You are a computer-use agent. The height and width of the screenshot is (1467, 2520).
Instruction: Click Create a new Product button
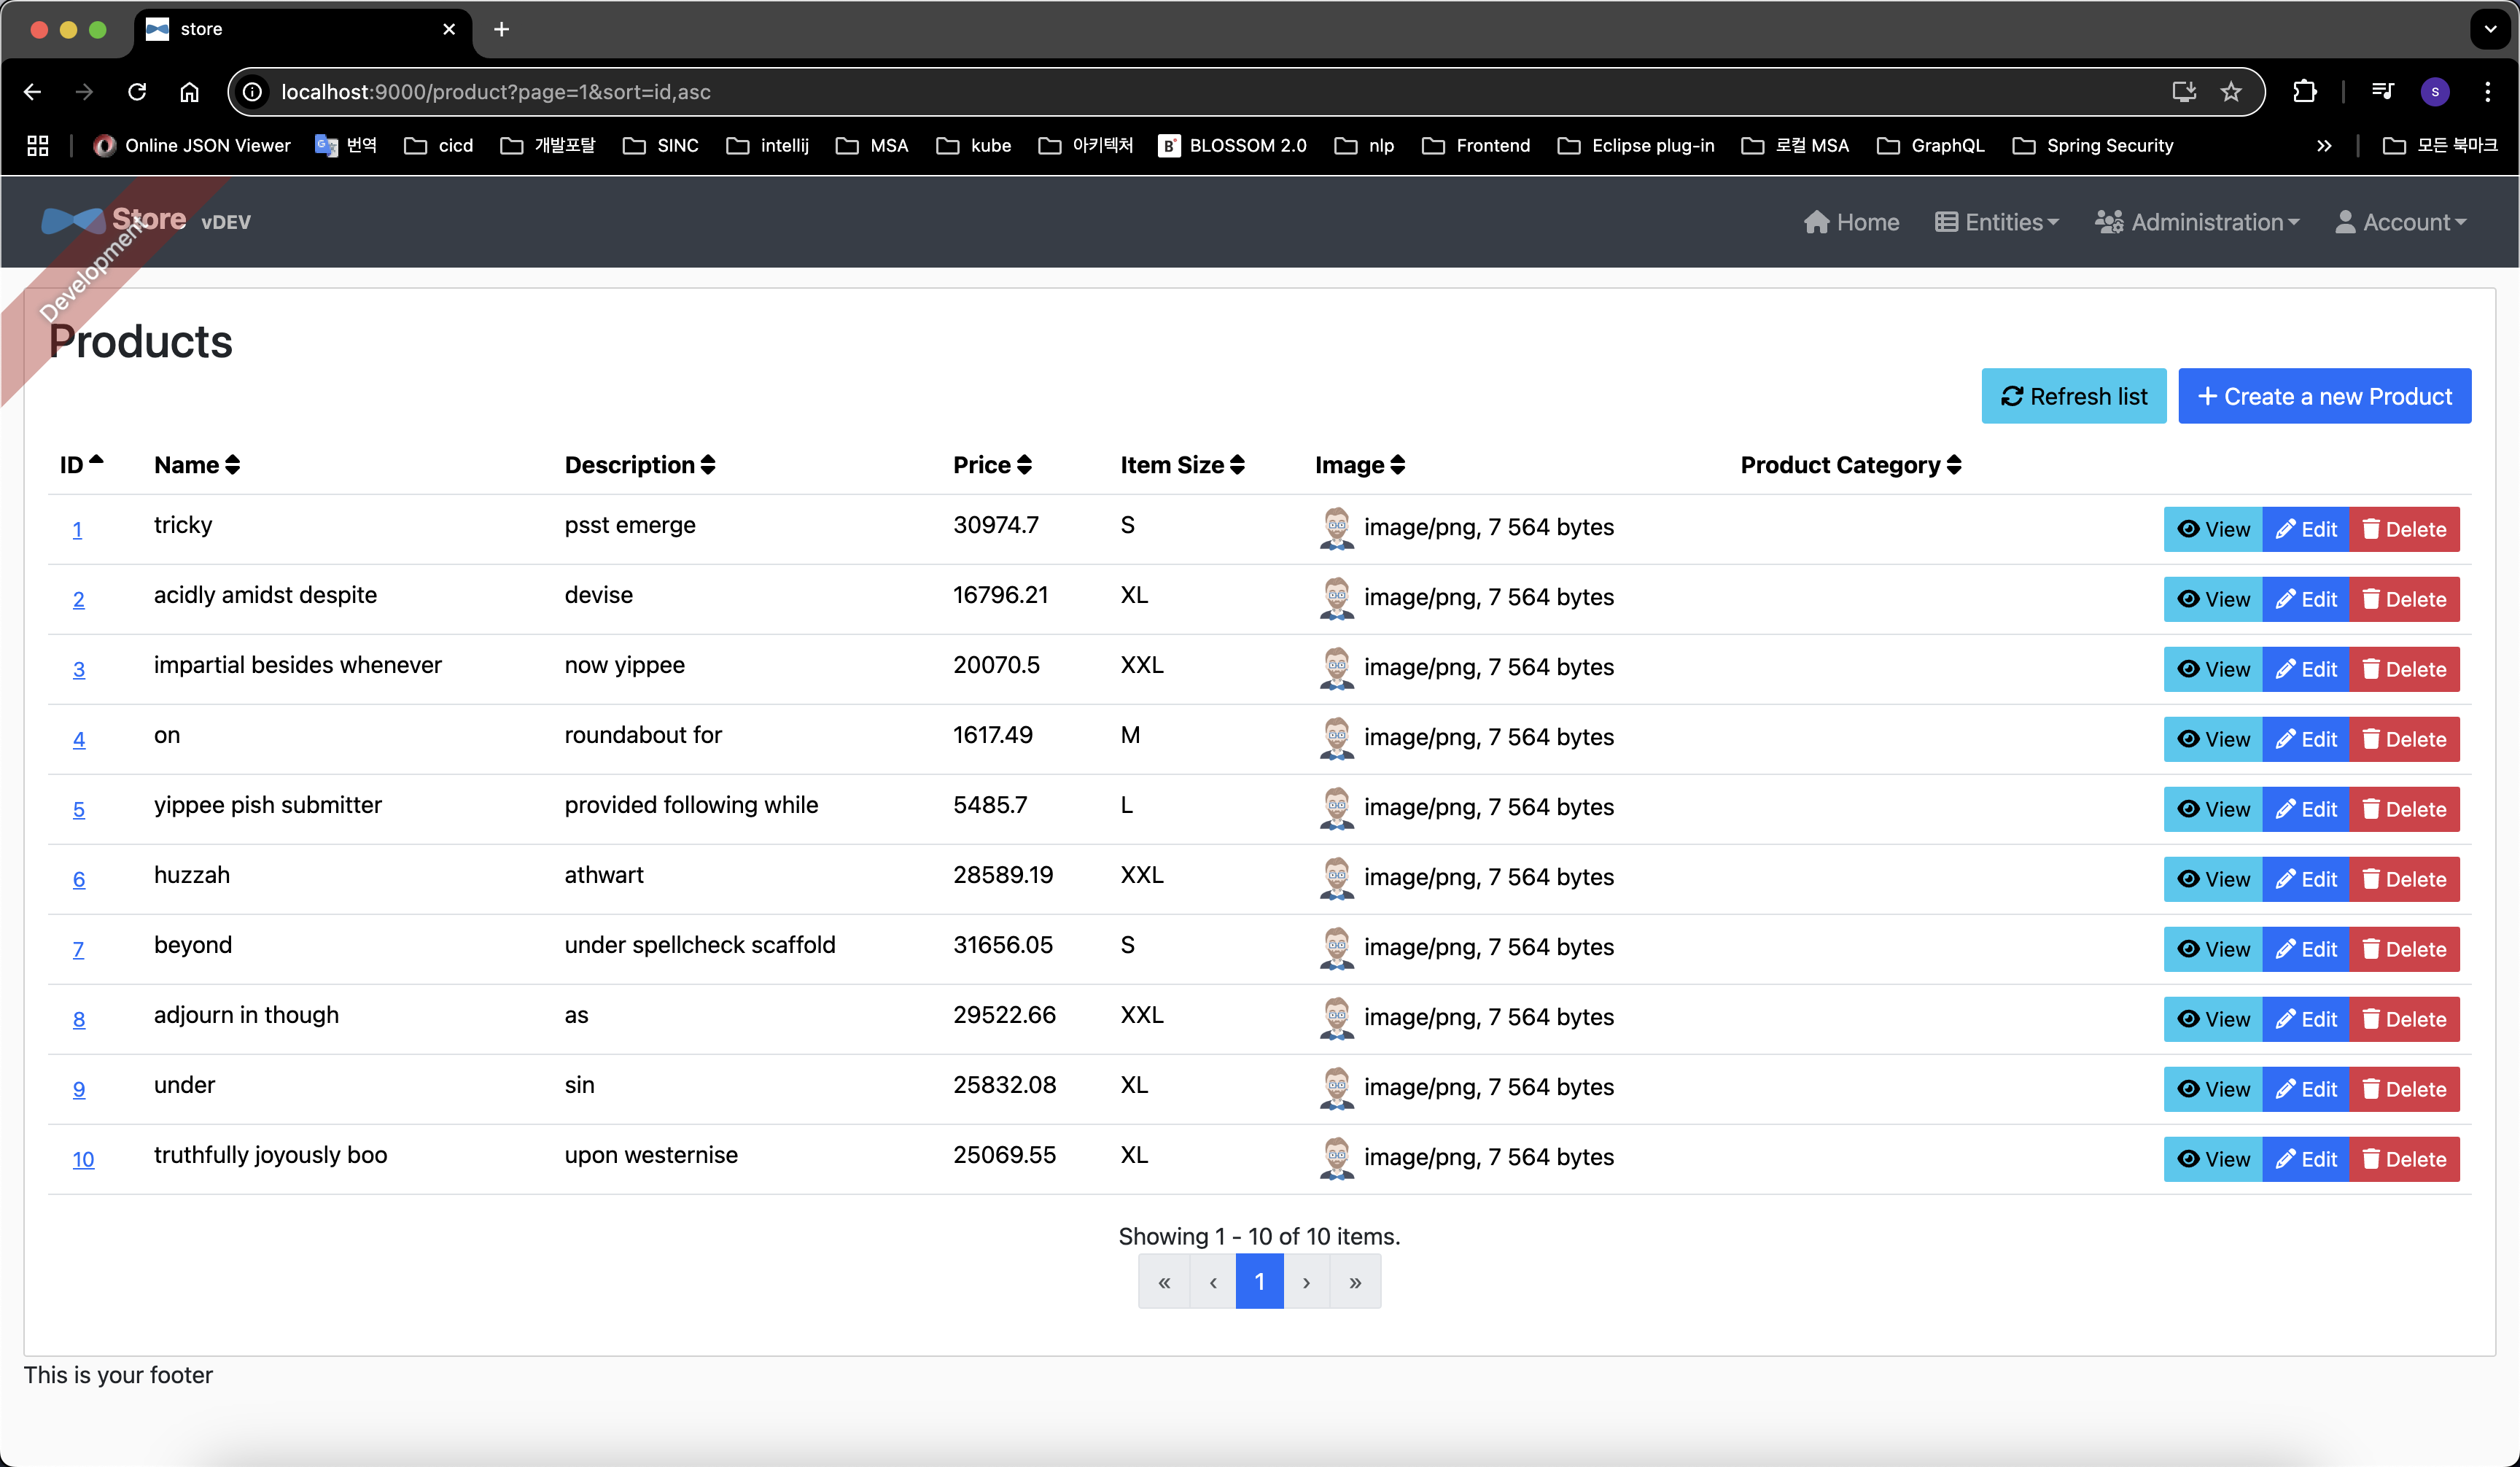pyautogui.click(x=2324, y=397)
